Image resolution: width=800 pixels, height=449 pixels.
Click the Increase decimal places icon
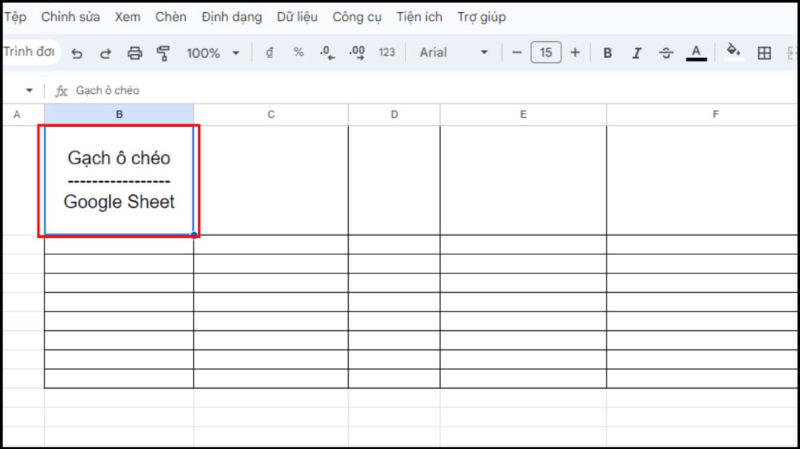(356, 53)
